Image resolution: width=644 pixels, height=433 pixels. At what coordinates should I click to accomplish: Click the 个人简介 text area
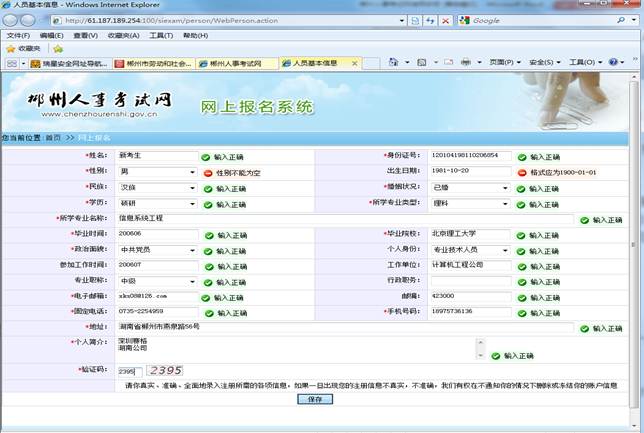301,349
